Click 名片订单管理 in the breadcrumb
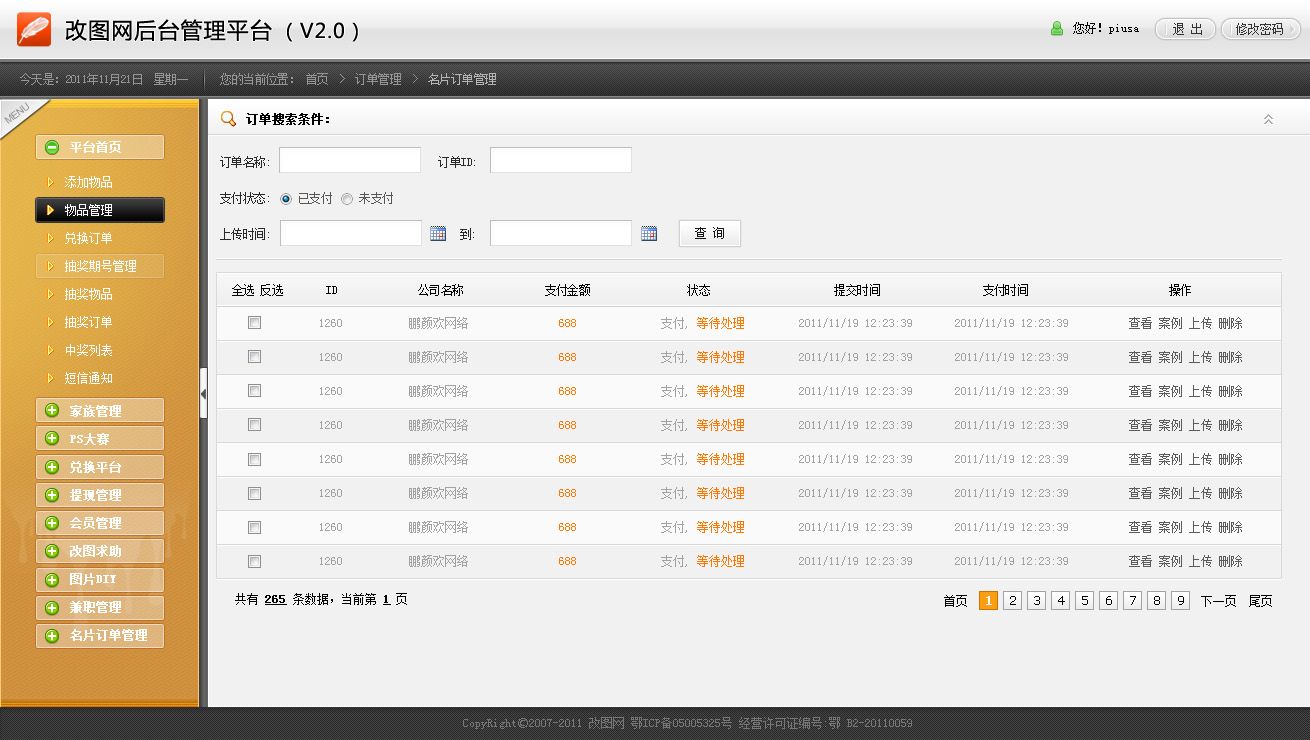 [x=462, y=79]
